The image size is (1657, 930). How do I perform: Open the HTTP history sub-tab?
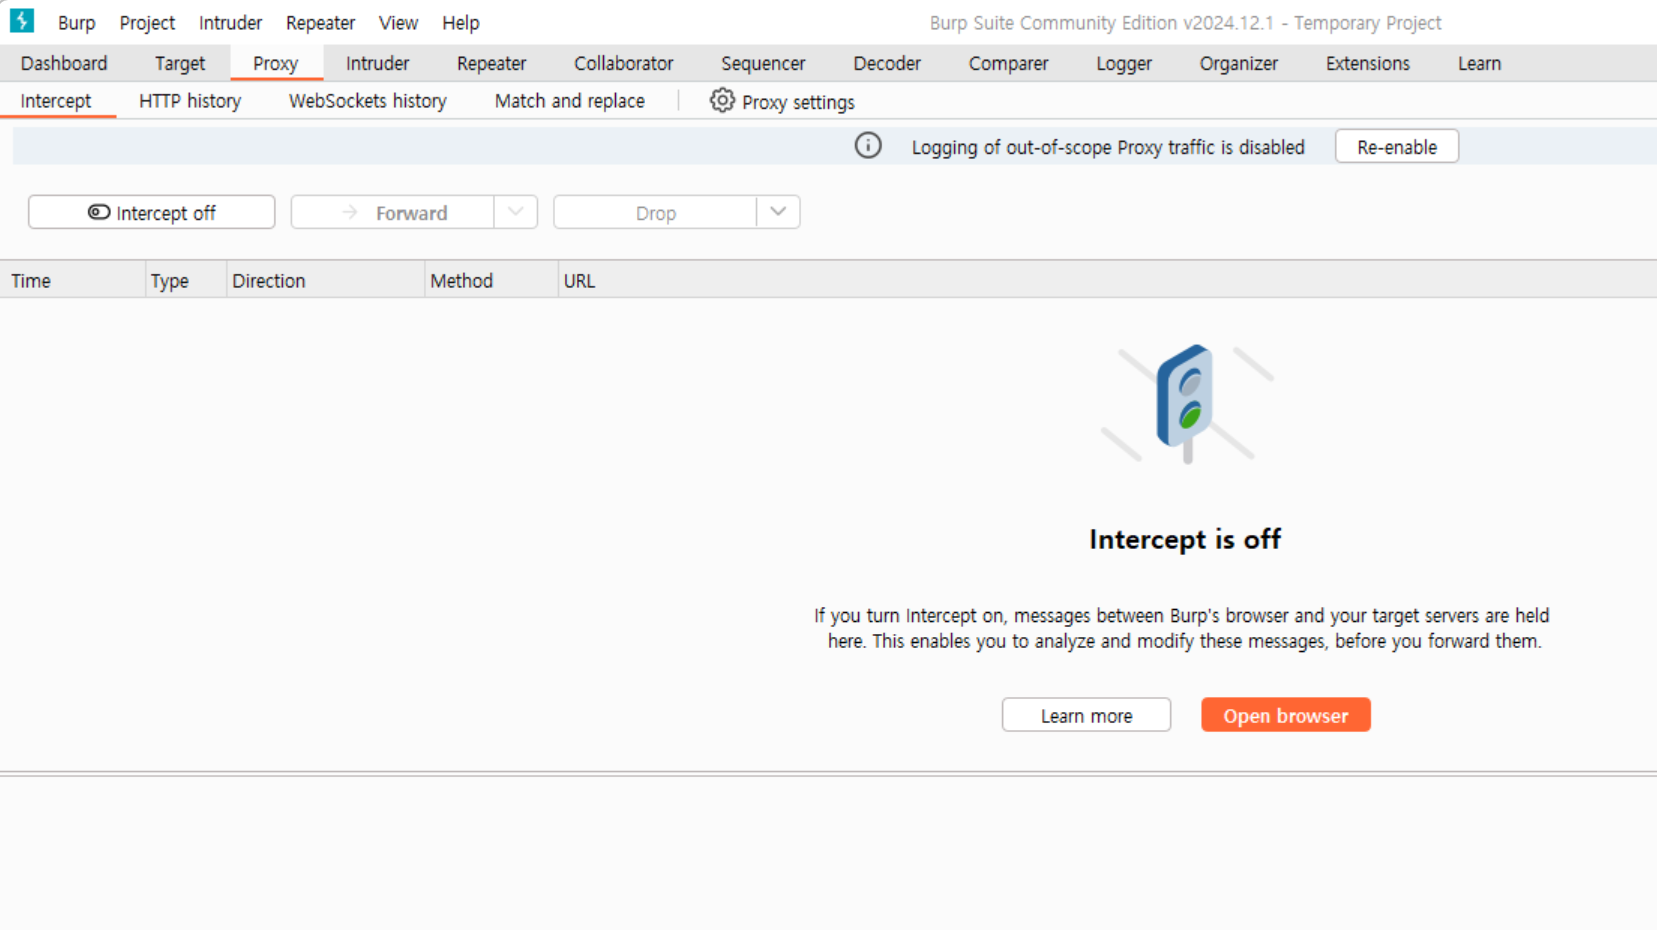coord(190,101)
